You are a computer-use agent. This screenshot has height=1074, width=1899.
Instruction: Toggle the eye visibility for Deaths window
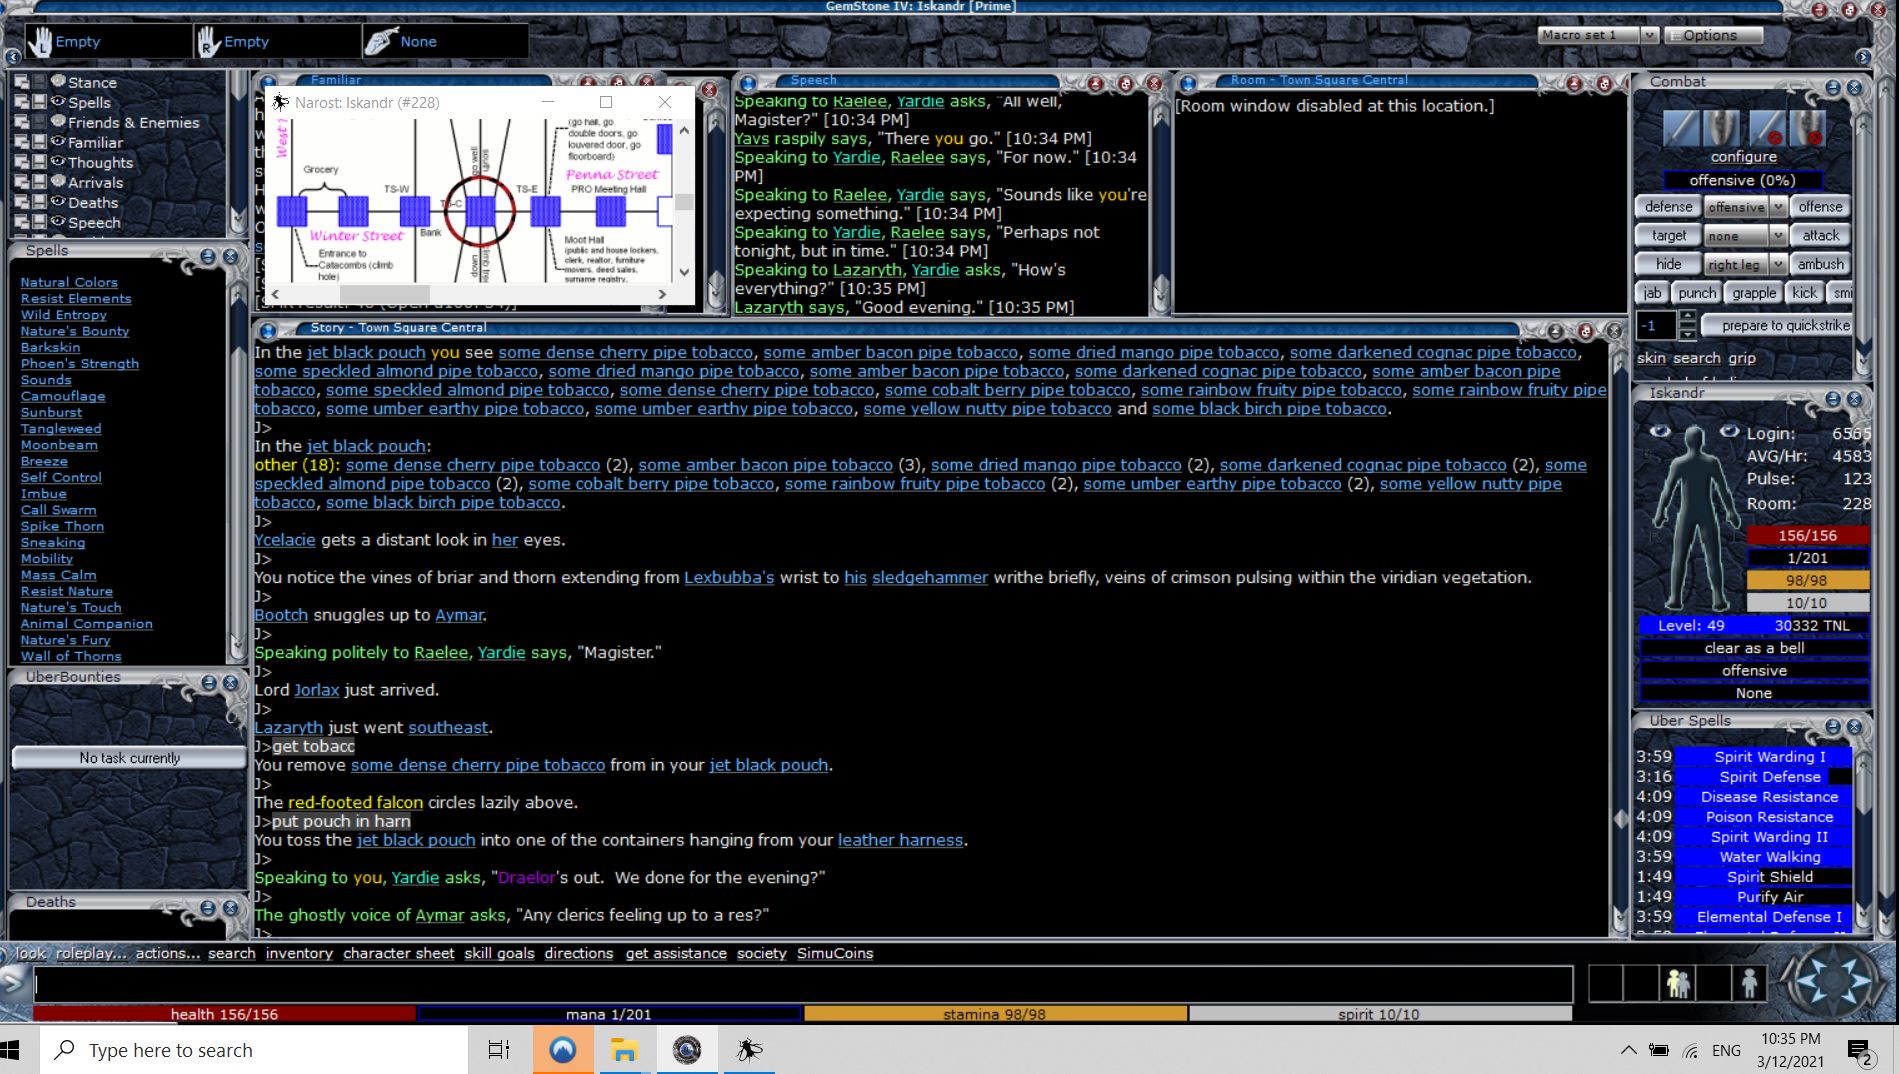click(58, 202)
